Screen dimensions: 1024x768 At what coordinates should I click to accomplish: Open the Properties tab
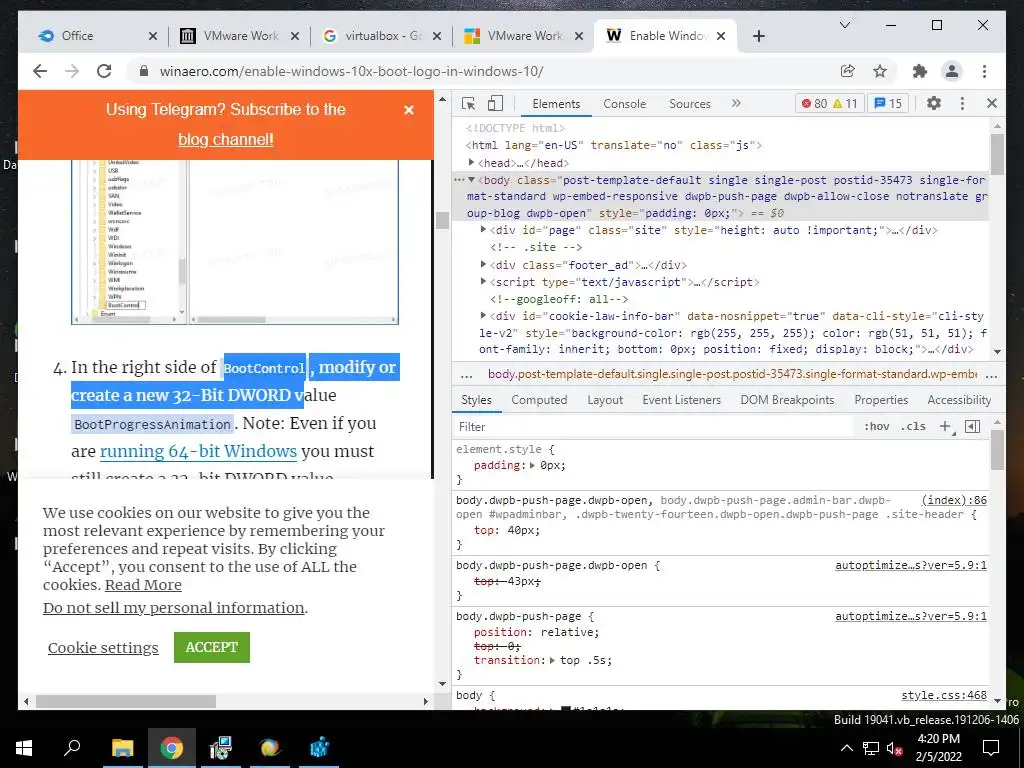[x=881, y=400]
